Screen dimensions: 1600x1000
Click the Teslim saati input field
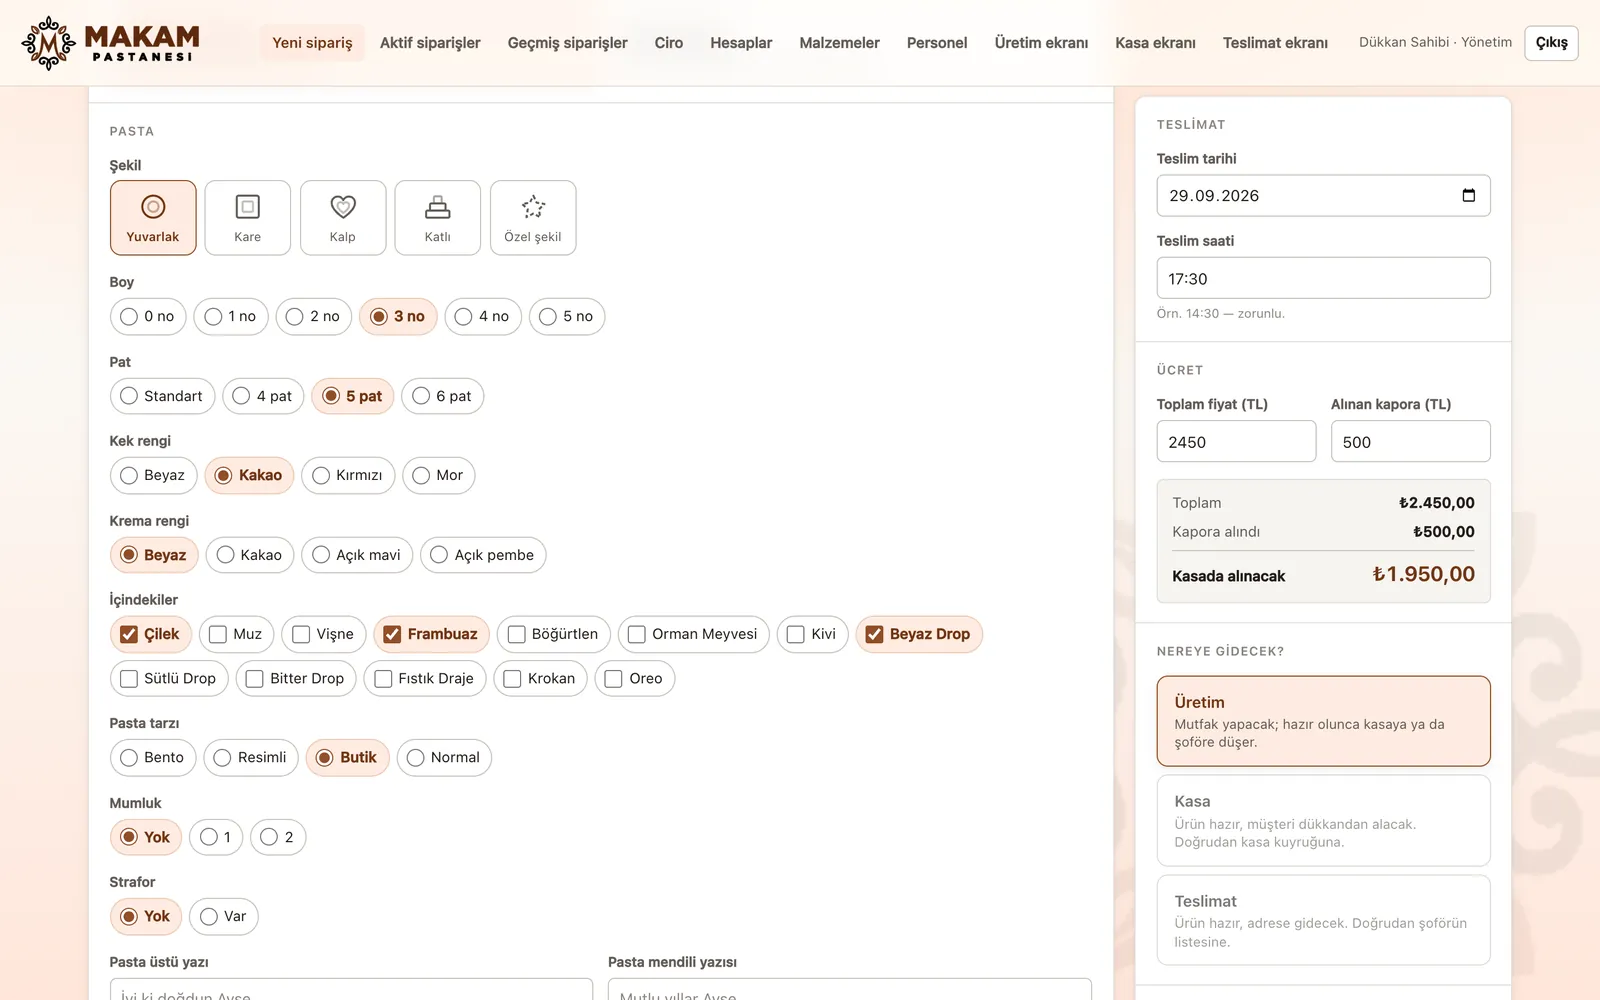(1323, 278)
